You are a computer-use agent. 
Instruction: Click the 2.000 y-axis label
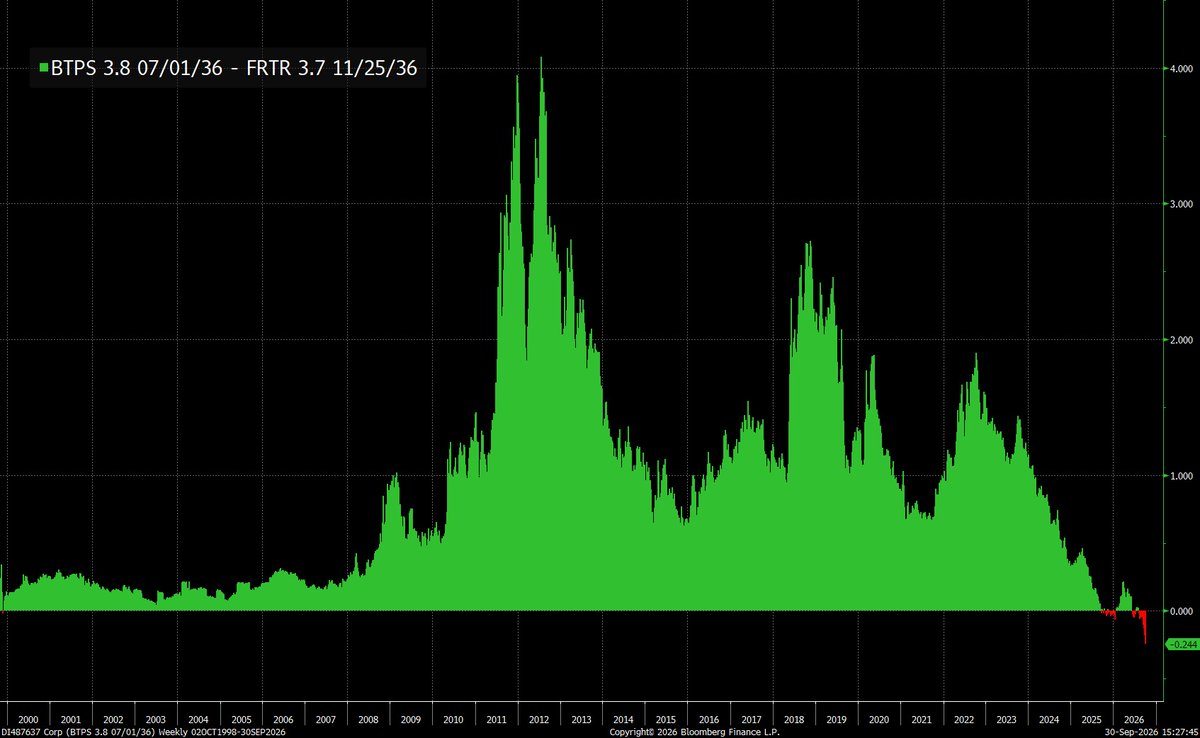coord(1182,340)
